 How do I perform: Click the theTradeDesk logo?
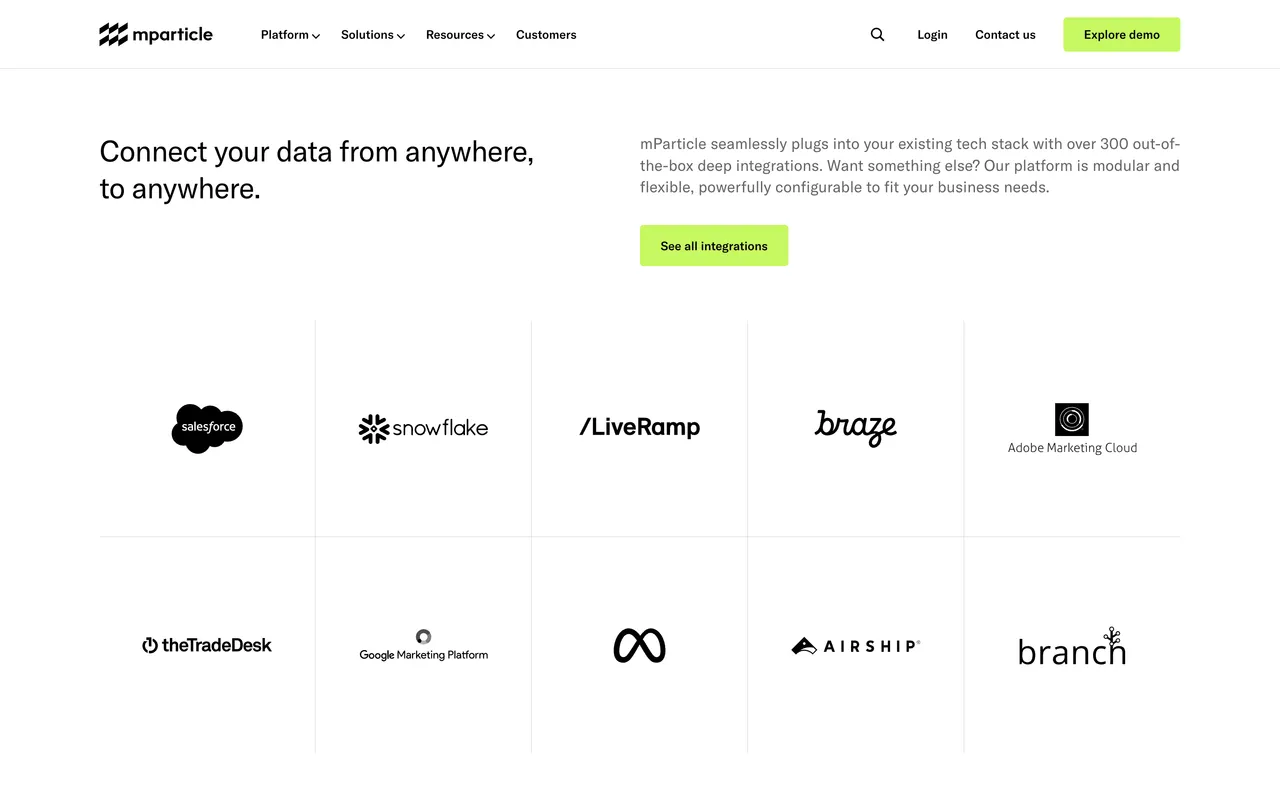coord(207,645)
